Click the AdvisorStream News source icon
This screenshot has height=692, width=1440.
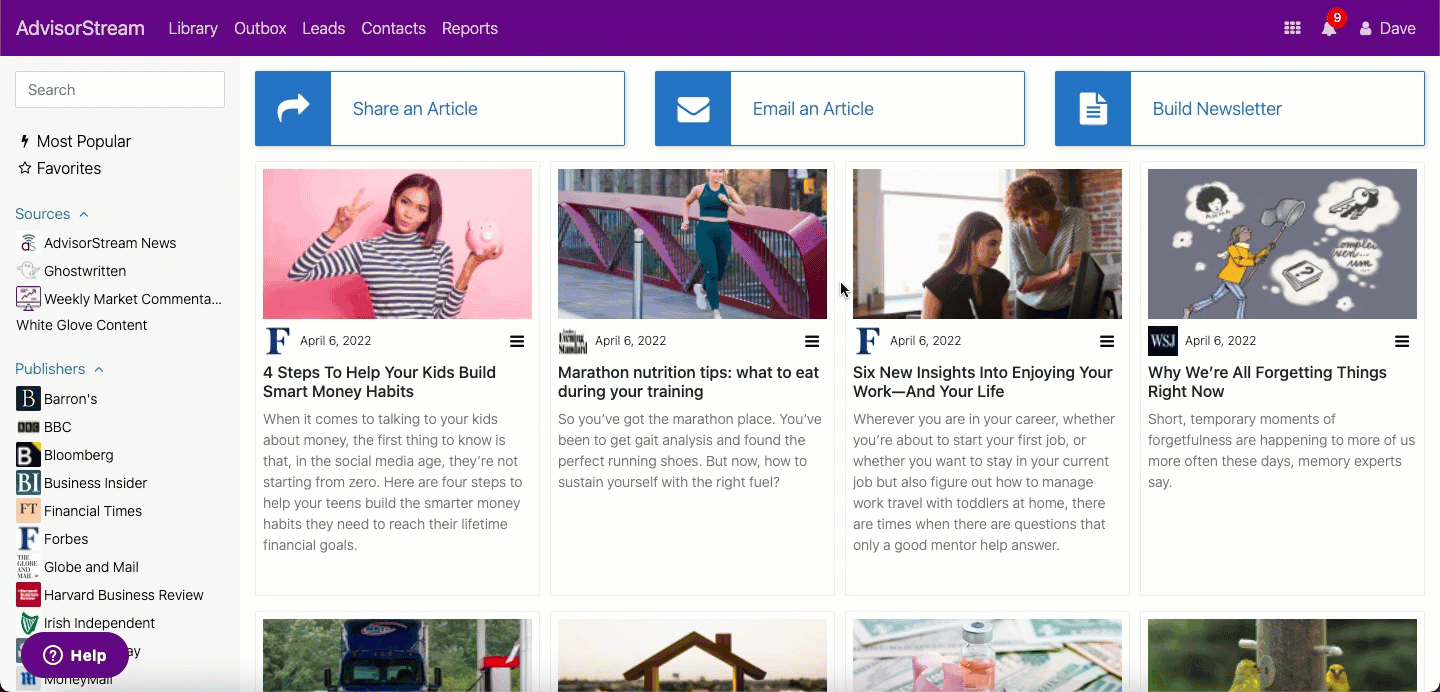click(x=28, y=243)
